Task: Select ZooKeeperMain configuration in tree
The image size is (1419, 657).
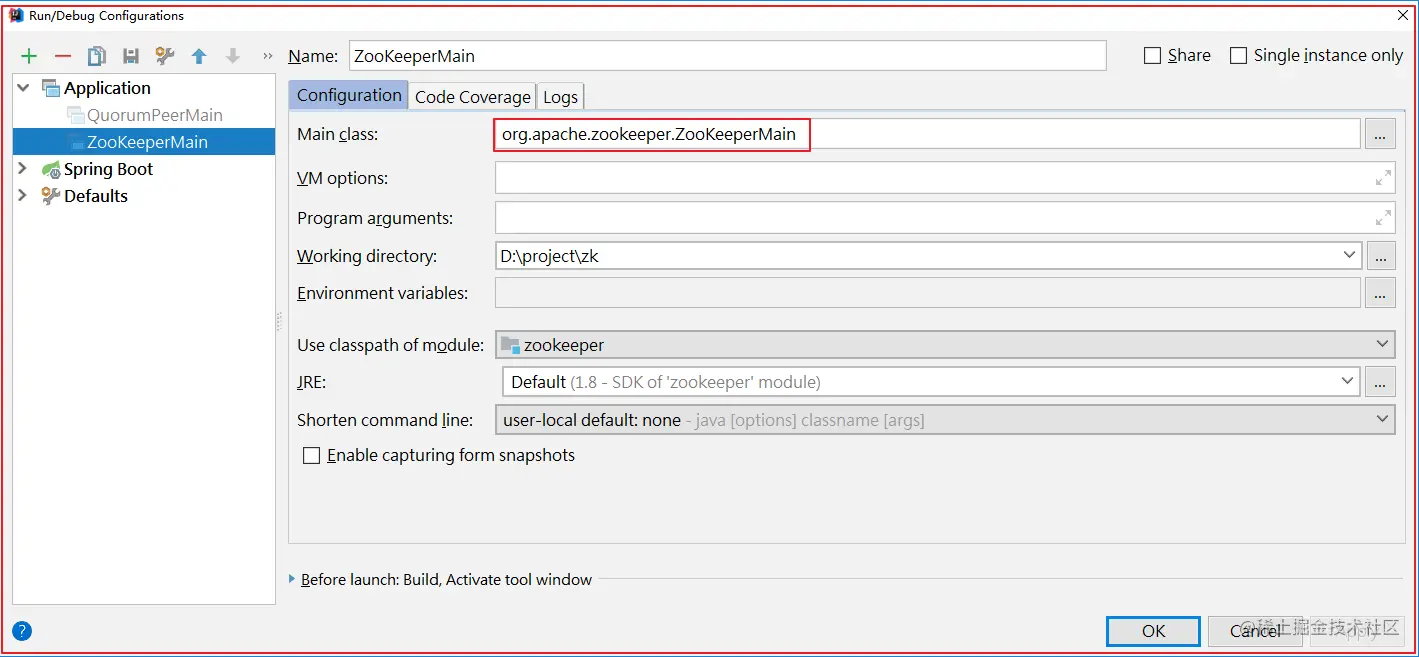Action: pos(144,142)
